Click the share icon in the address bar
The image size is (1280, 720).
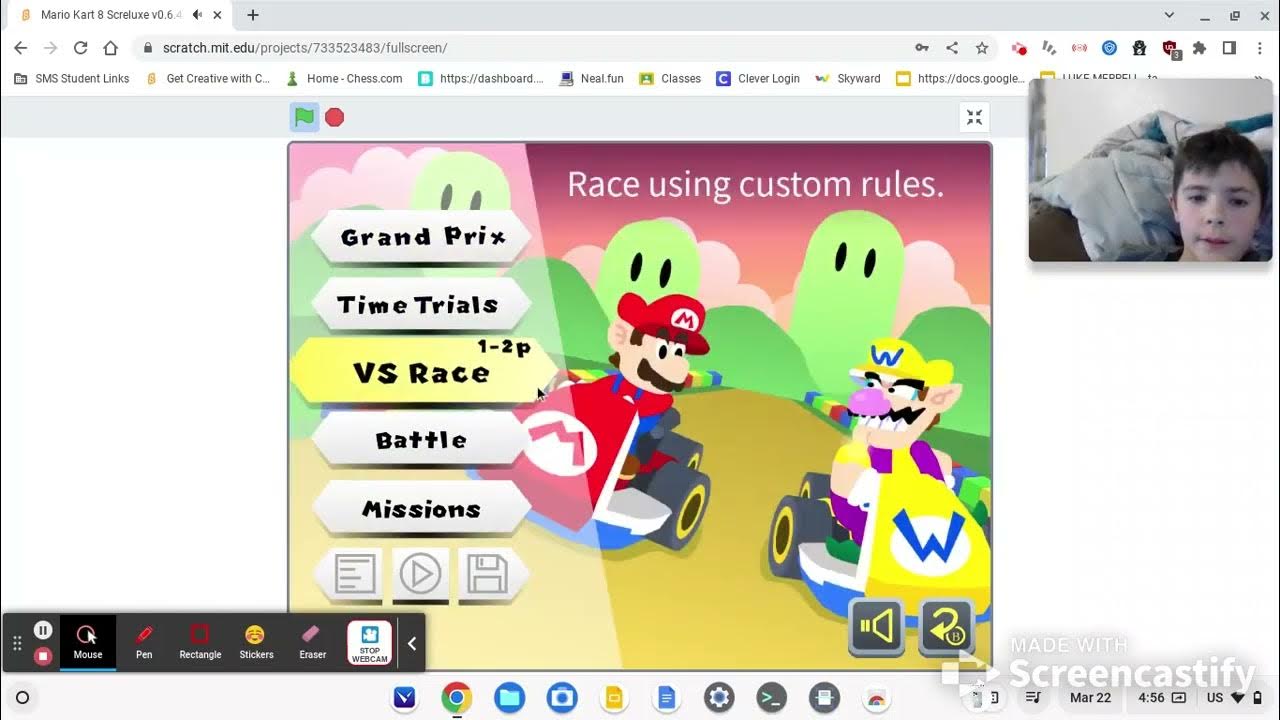tap(952, 48)
